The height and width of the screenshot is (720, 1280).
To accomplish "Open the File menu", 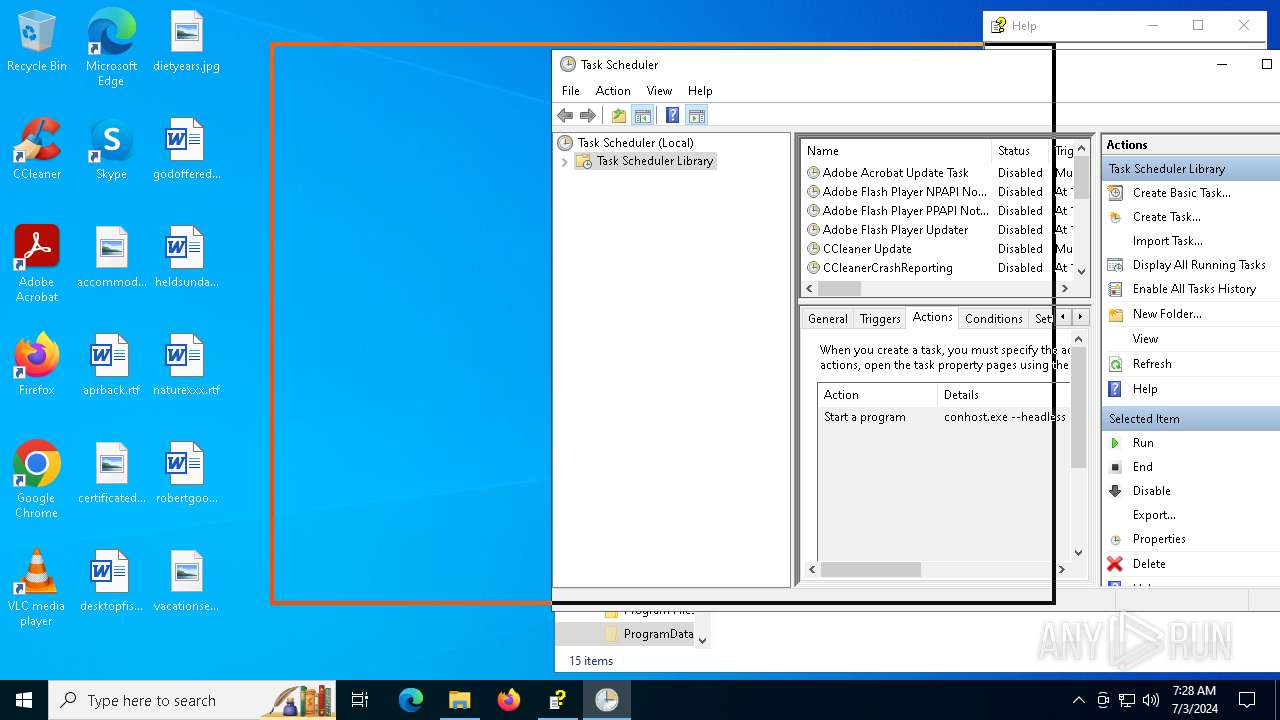I will point(571,91).
